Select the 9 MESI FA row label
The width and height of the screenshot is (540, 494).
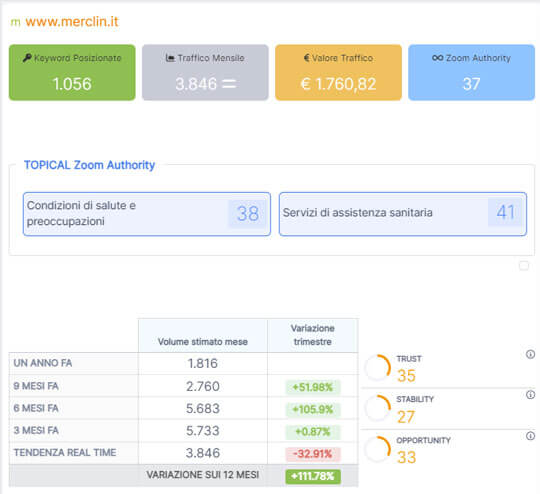(x=36, y=386)
